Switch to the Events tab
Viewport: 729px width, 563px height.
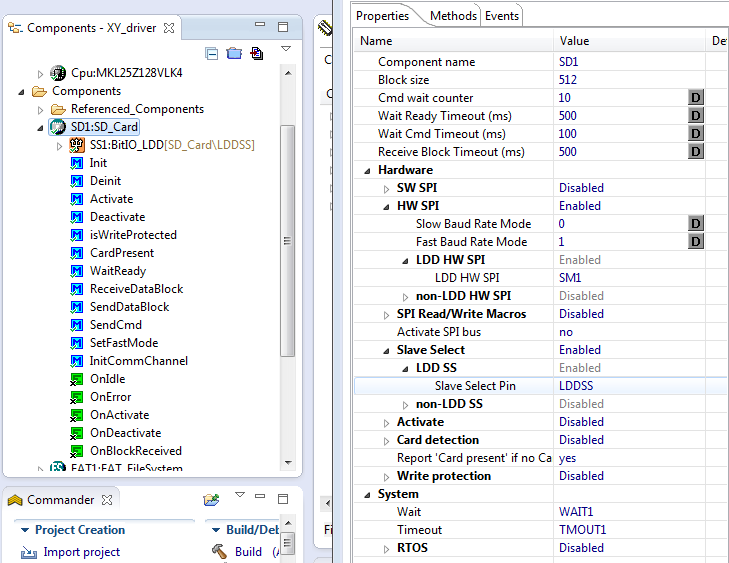pyautogui.click(x=502, y=16)
